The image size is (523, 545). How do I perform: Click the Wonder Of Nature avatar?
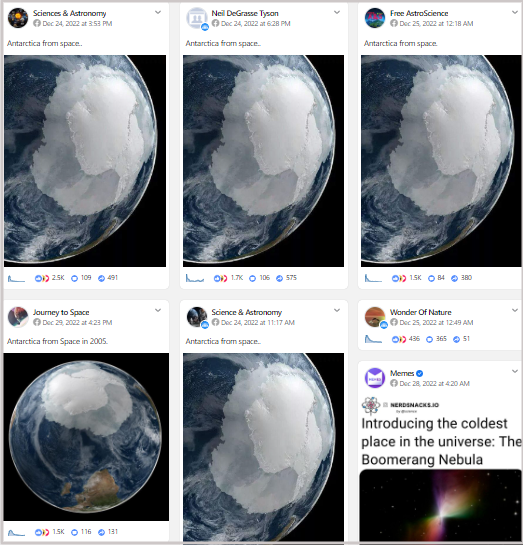[375, 317]
